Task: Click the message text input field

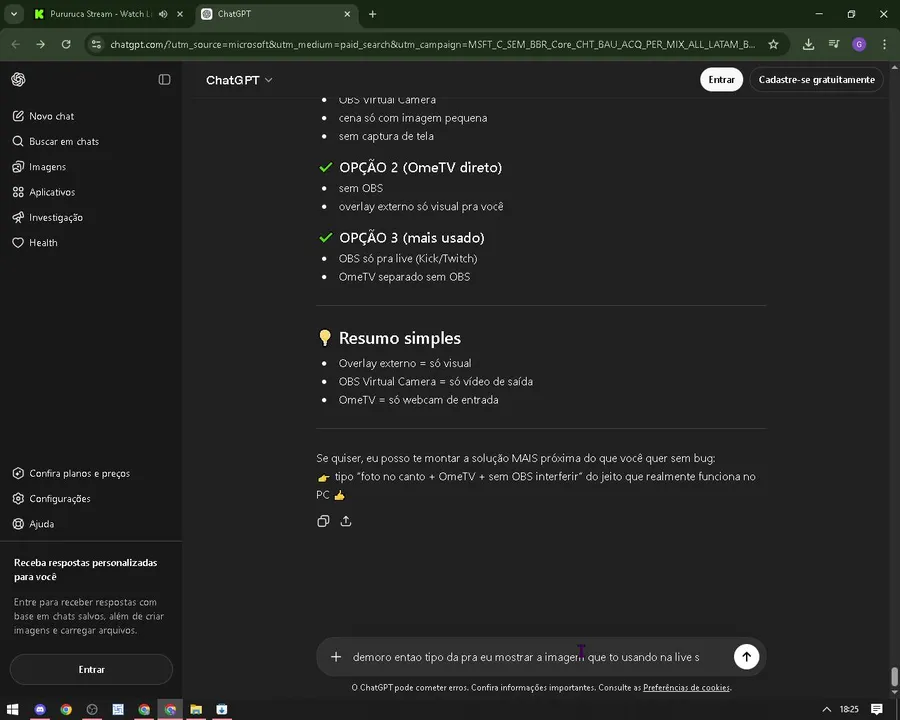Action: (530, 657)
